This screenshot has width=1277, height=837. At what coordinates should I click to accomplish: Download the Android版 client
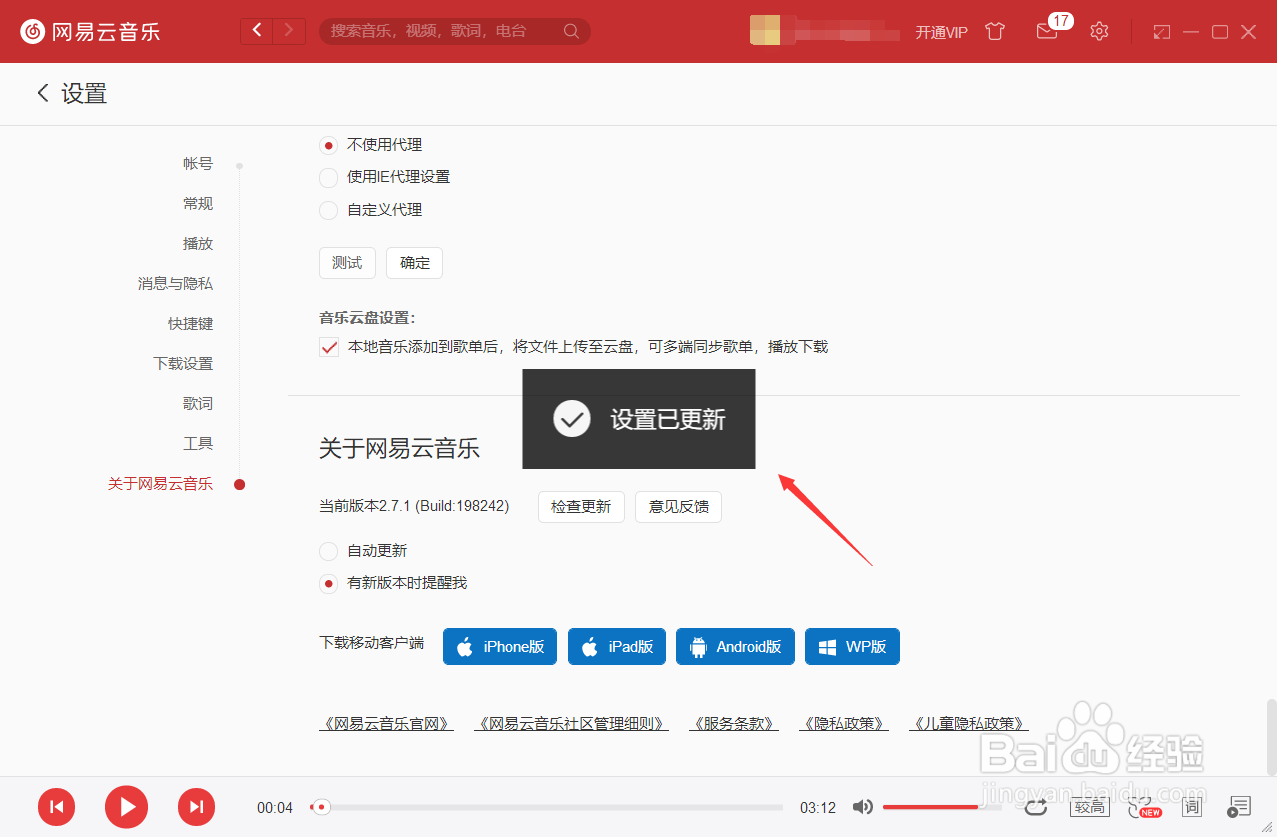point(735,647)
